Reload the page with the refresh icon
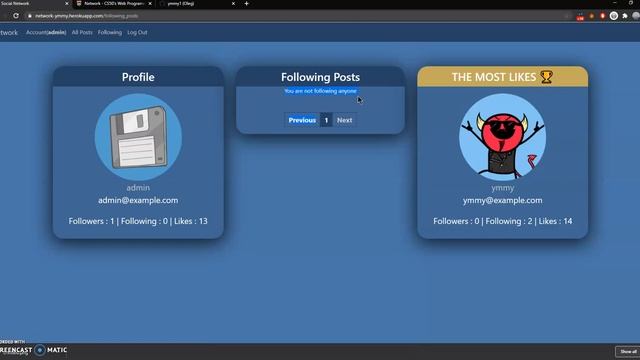The image size is (640, 360). coord(16,16)
